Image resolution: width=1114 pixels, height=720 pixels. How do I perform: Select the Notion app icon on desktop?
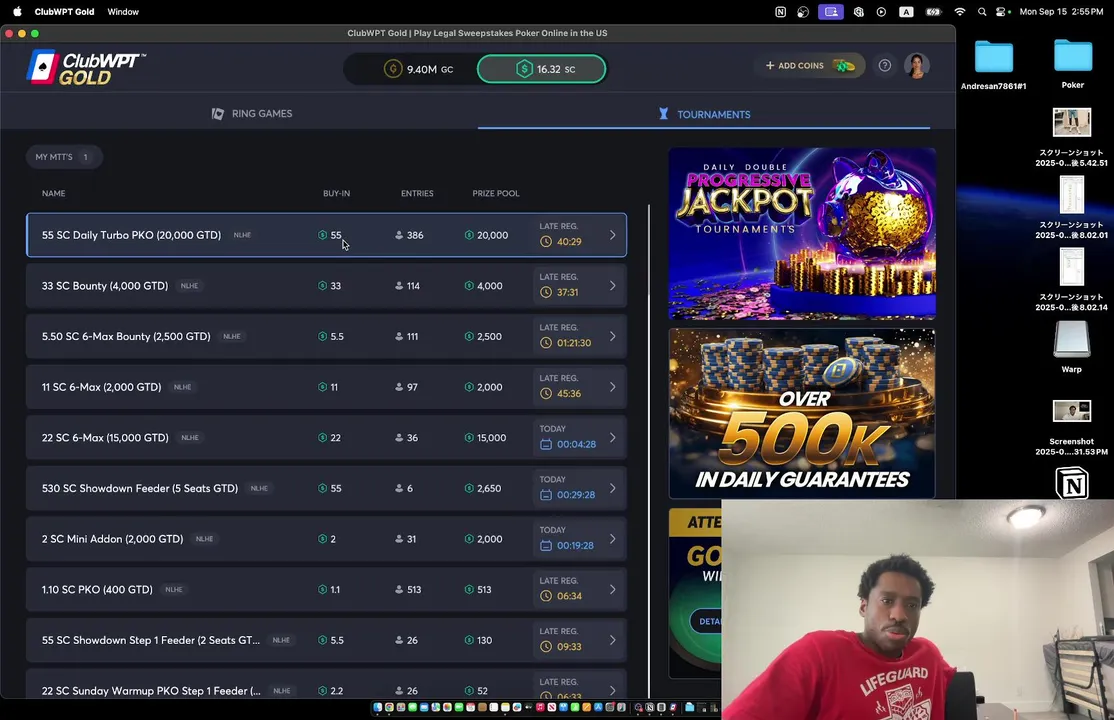[x=1072, y=483]
